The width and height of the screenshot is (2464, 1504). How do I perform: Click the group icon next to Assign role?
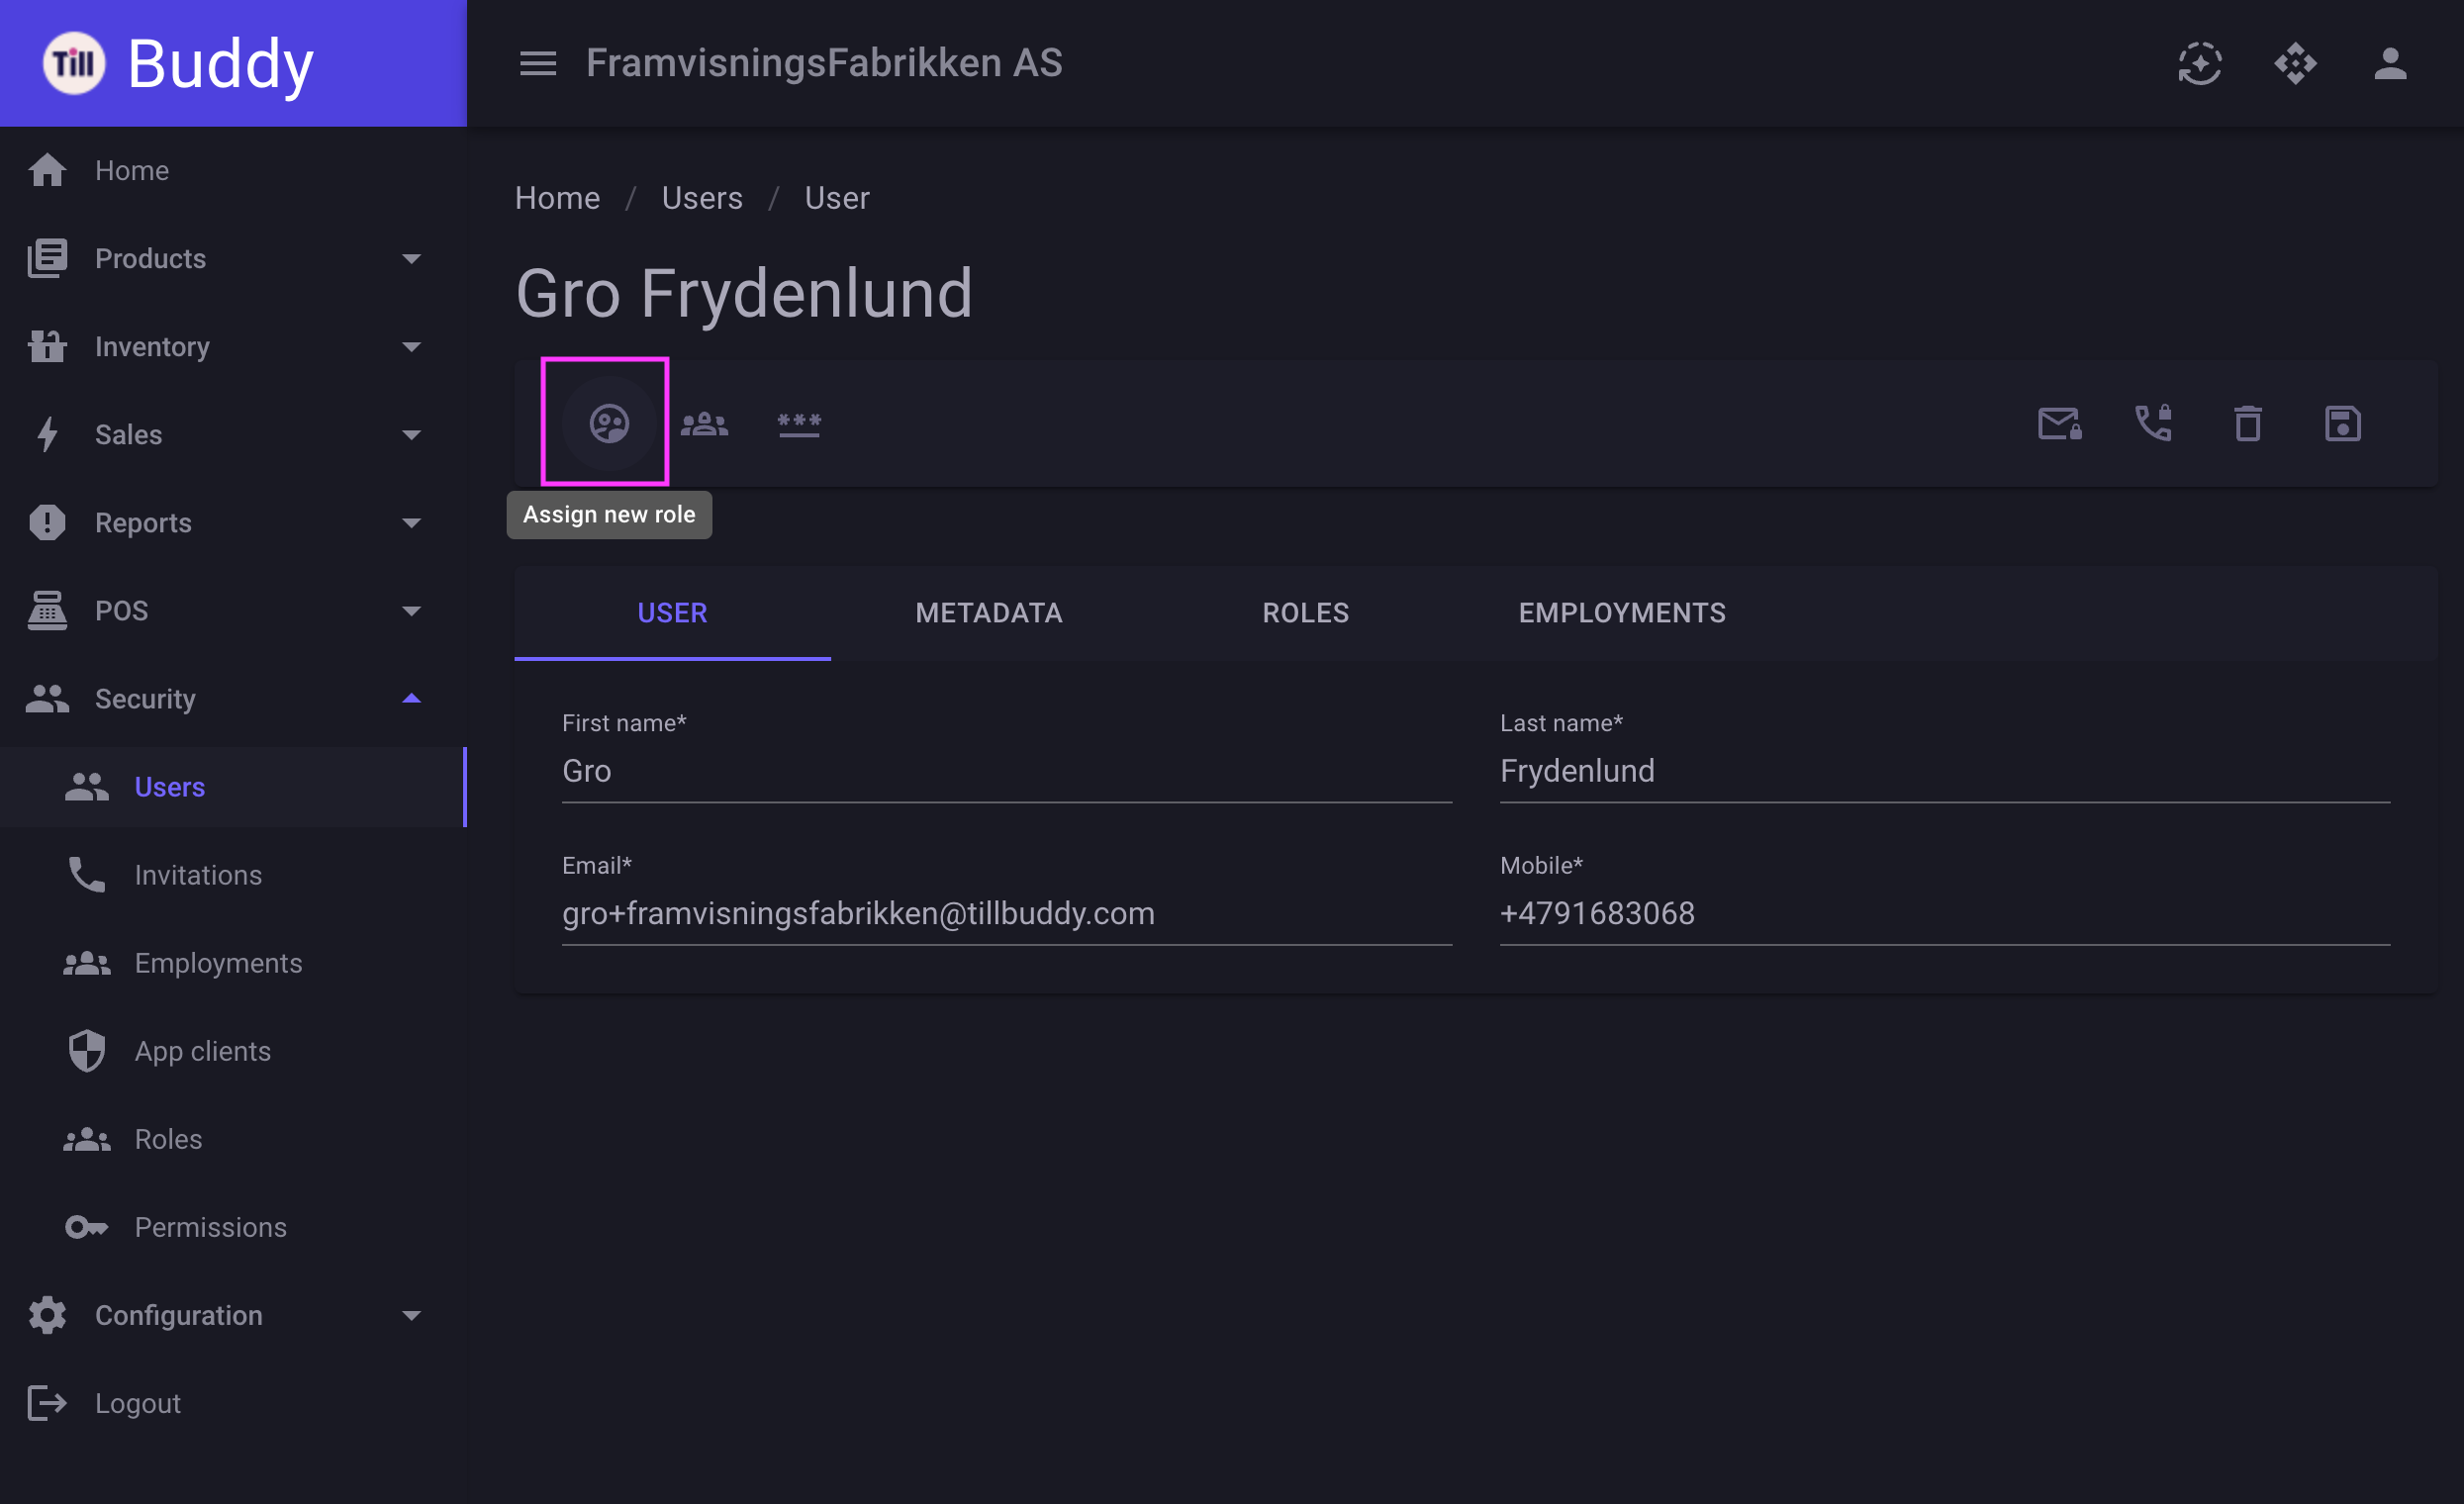[x=704, y=423]
